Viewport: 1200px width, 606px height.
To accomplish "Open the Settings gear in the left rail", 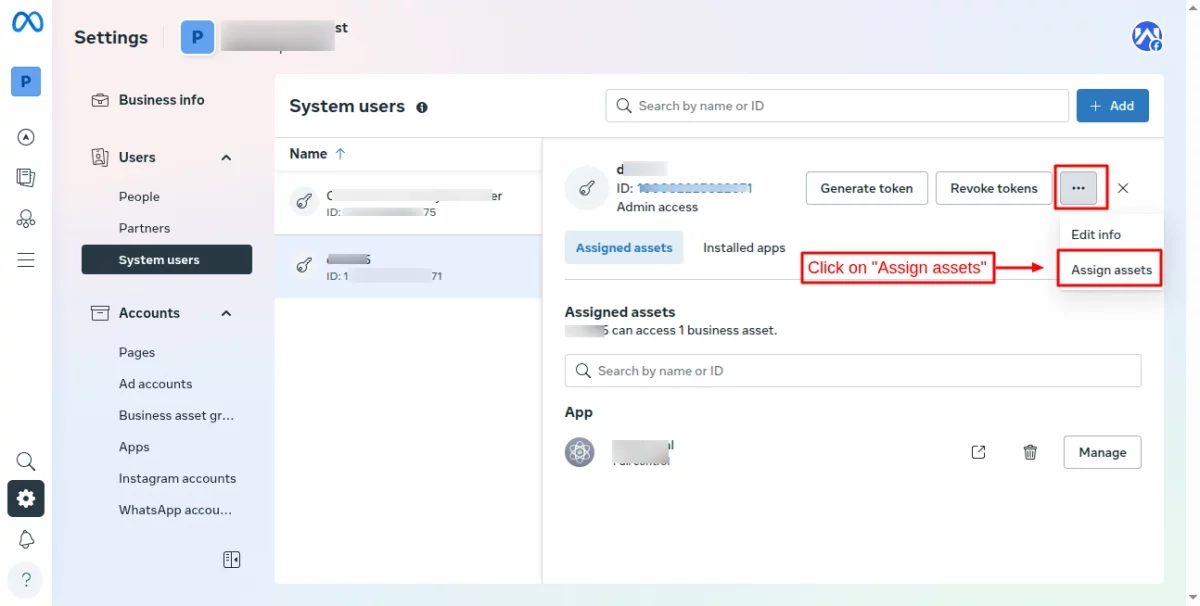I will click(25, 498).
